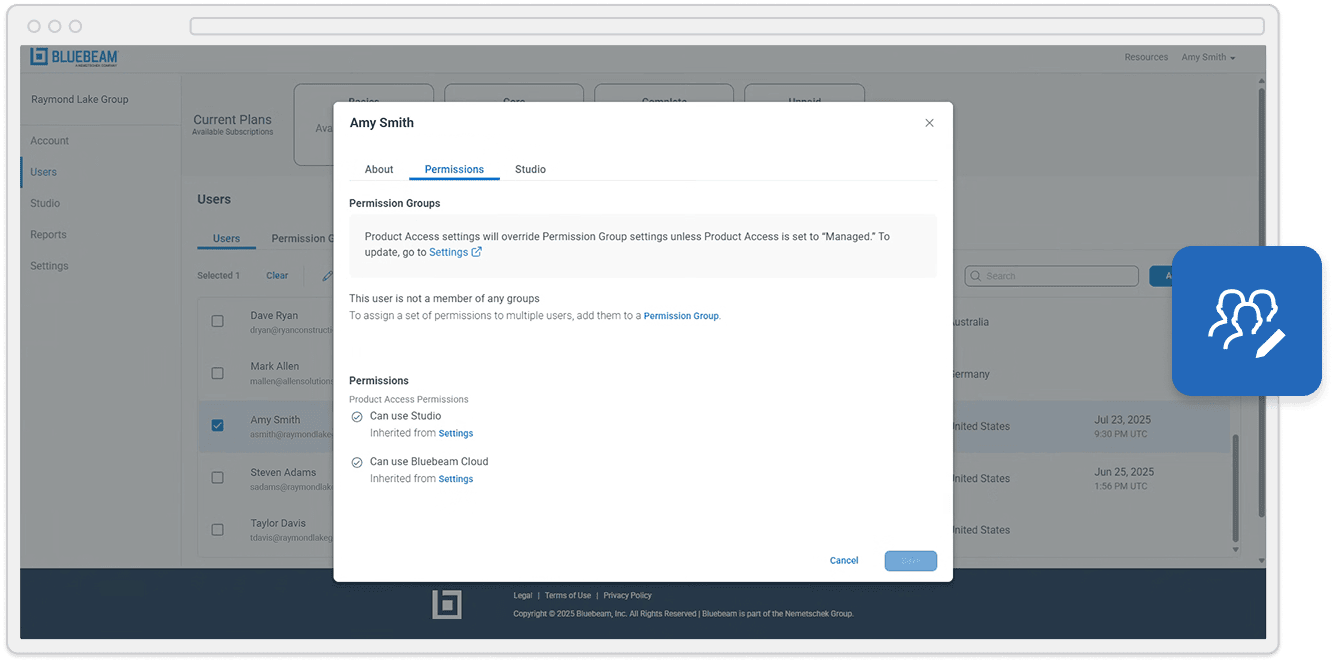
Task: Check the checkbox next to Dave Ryan
Action: point(217,321)
